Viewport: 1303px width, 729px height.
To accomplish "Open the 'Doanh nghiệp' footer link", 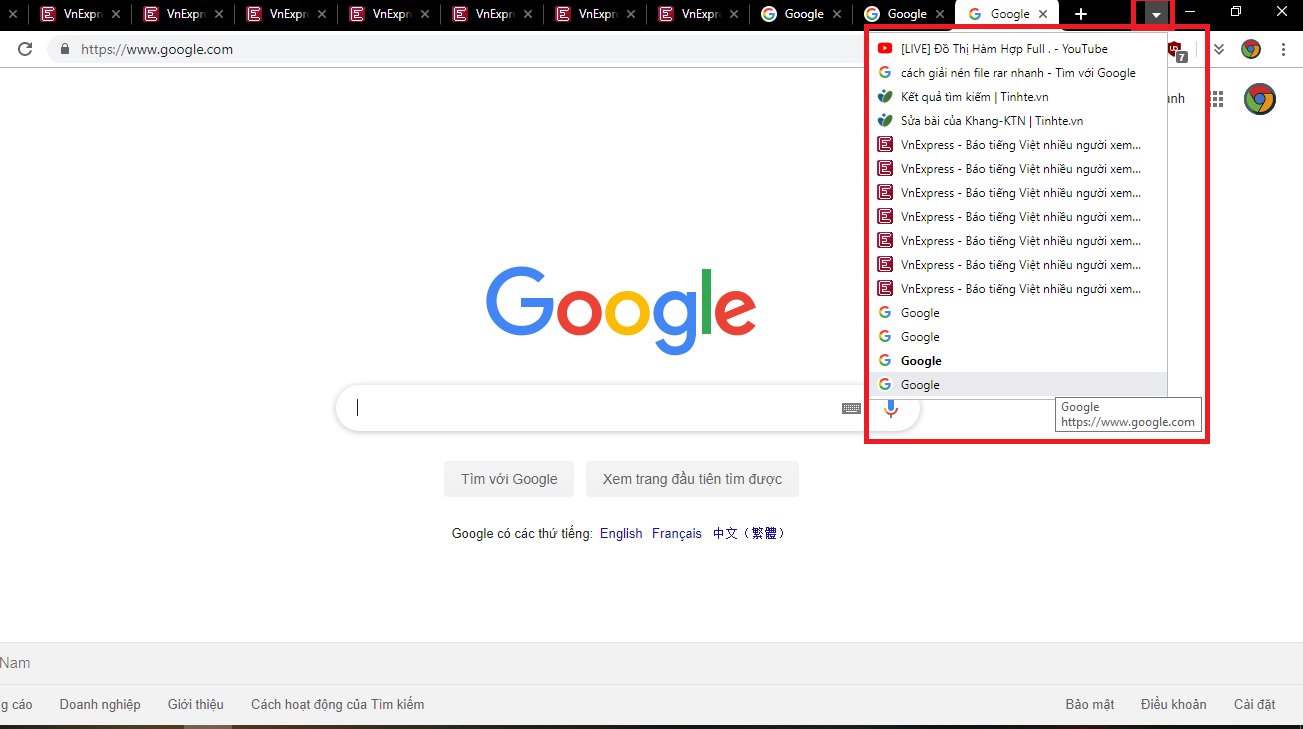I will 100,704.
